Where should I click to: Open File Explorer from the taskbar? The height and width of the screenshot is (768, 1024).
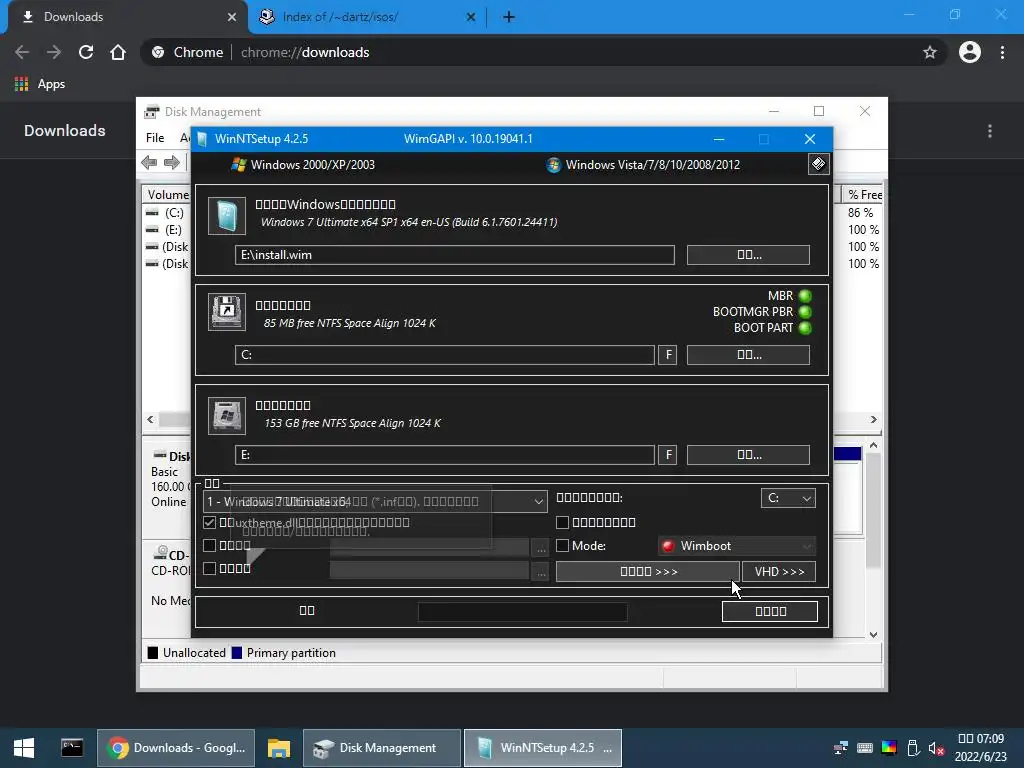click(x=279, y=748)
